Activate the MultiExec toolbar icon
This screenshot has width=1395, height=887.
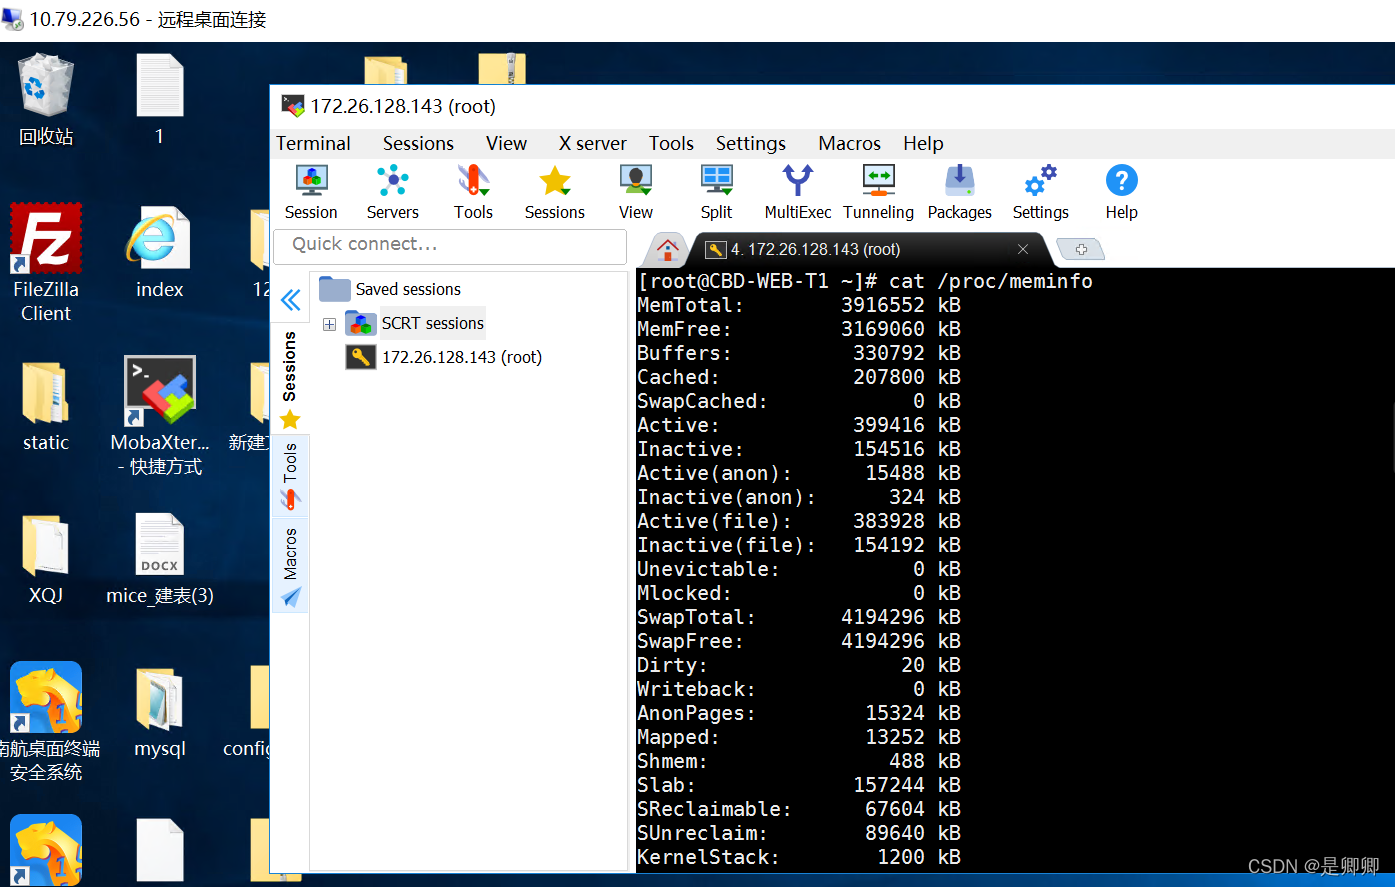(x=797, y=192)
